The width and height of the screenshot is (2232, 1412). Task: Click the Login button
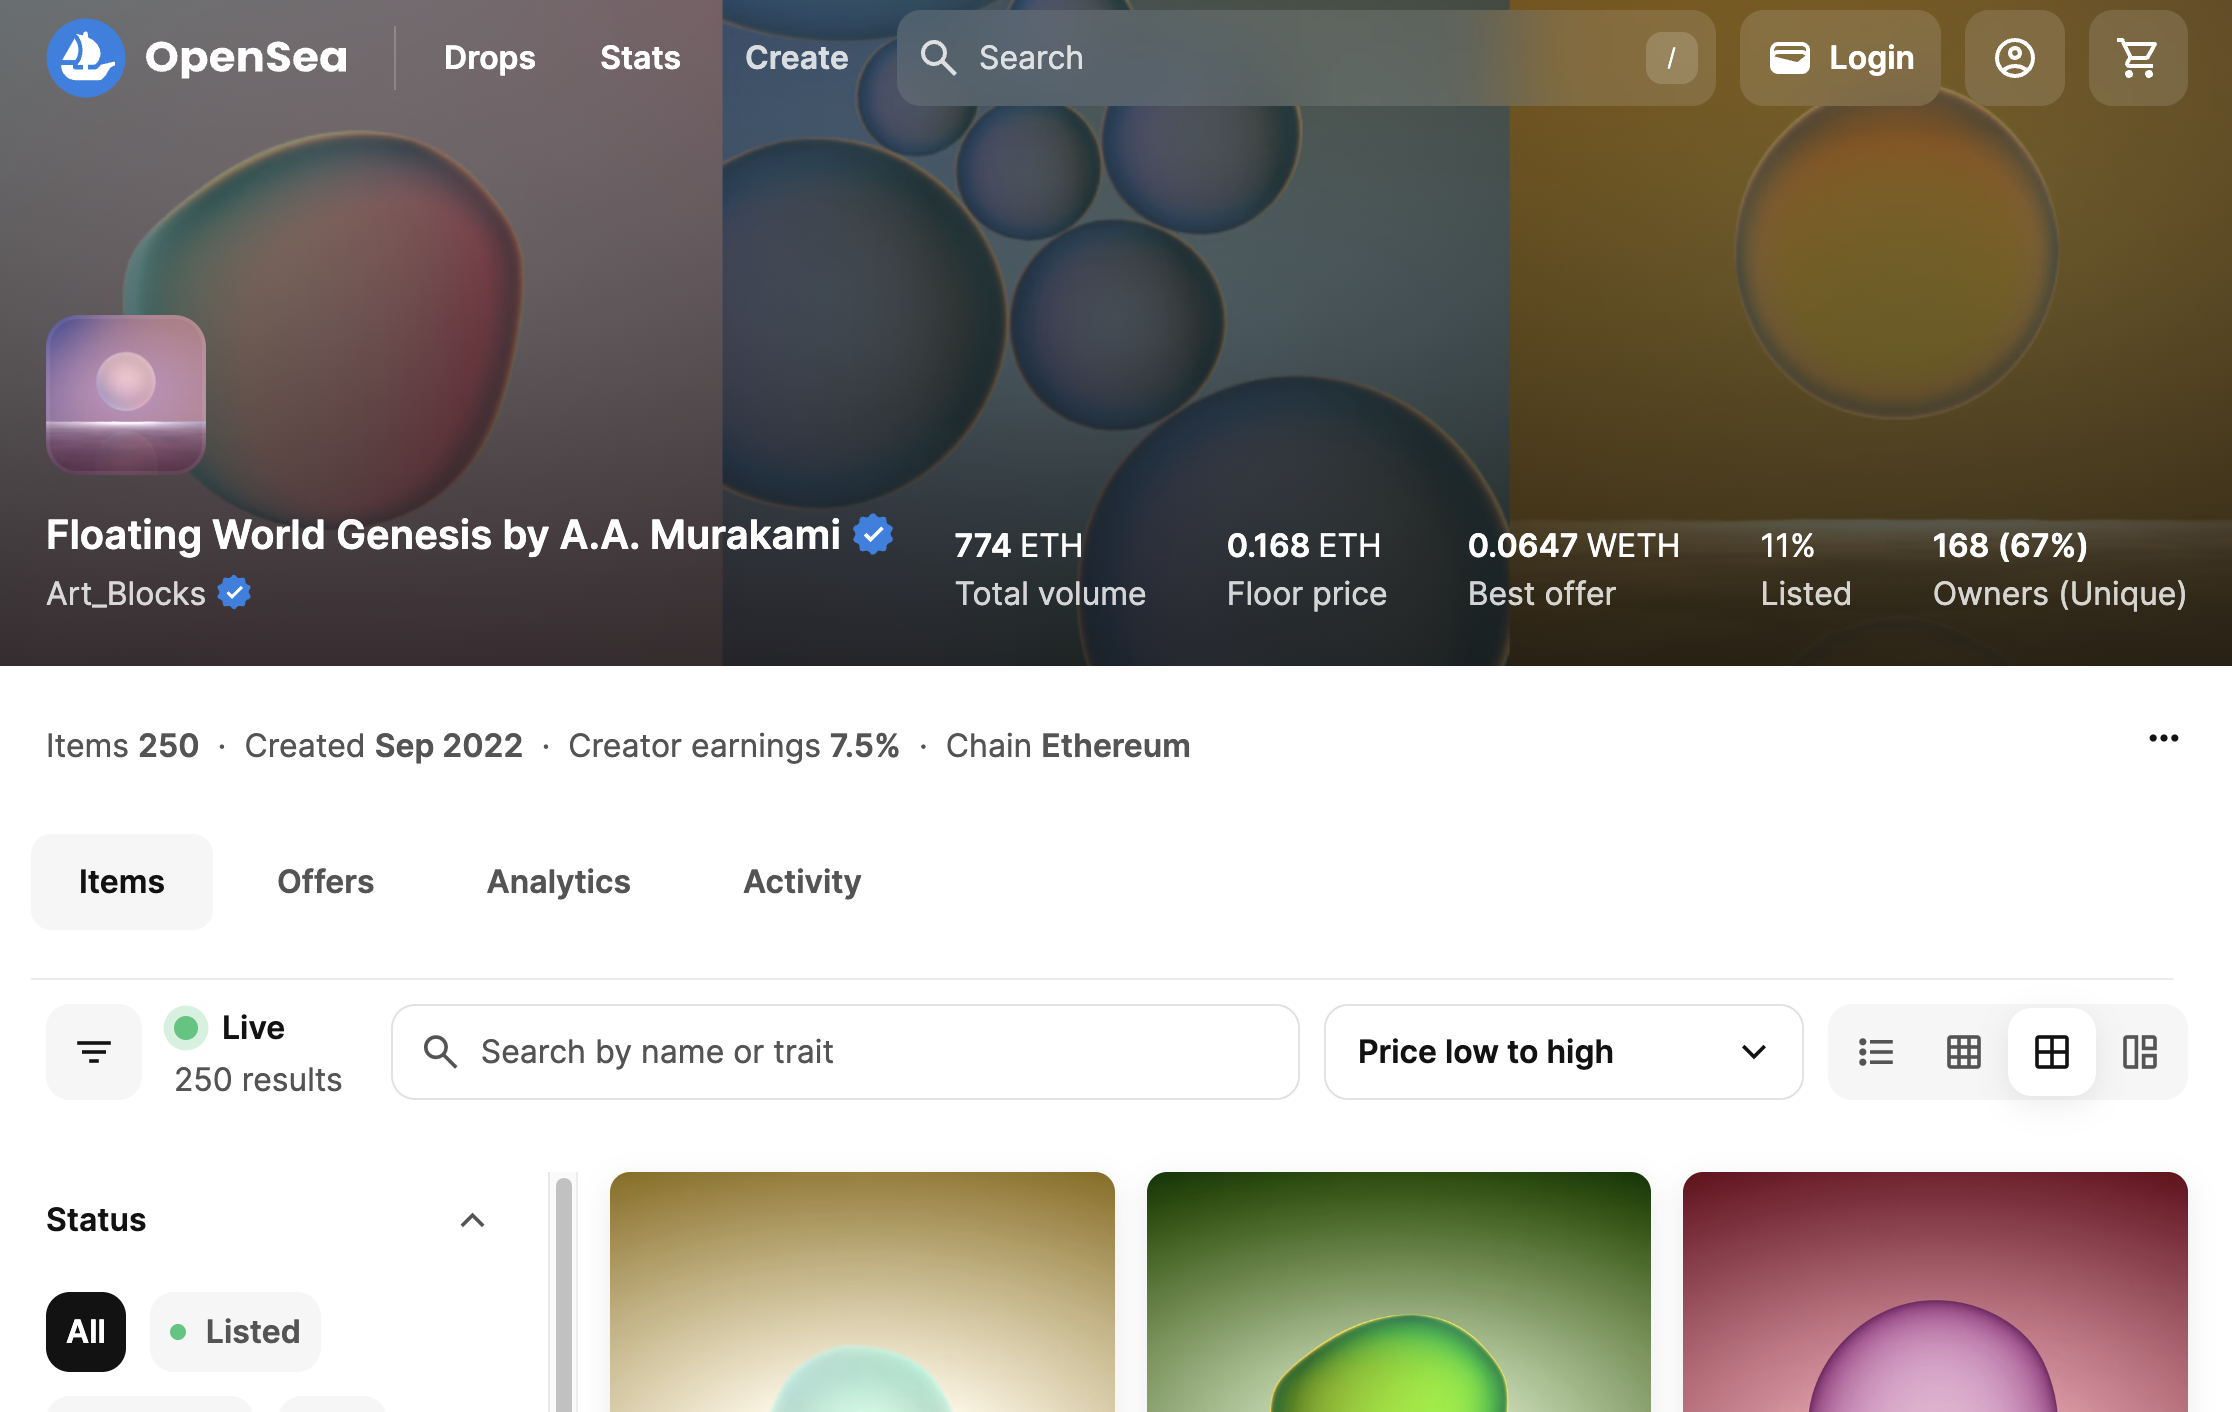pyautogui.click(x=1840, y=58)
